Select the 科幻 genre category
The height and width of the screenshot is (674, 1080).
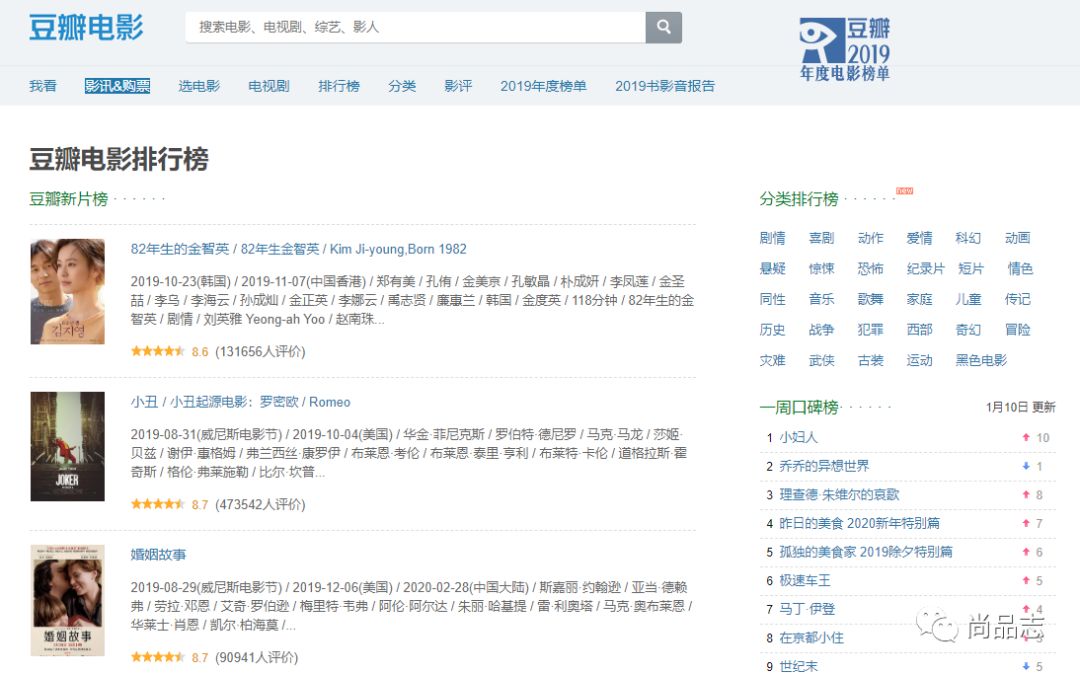point(968,238)
